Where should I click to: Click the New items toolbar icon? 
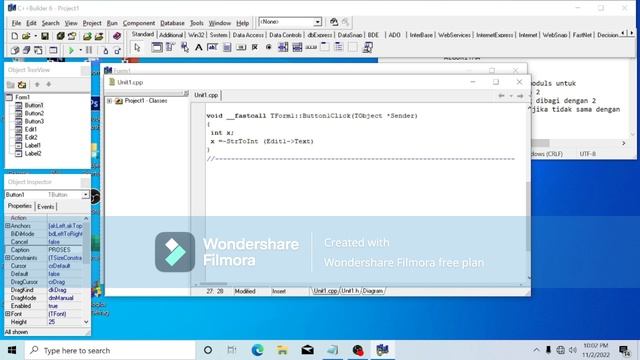(15, 36)
